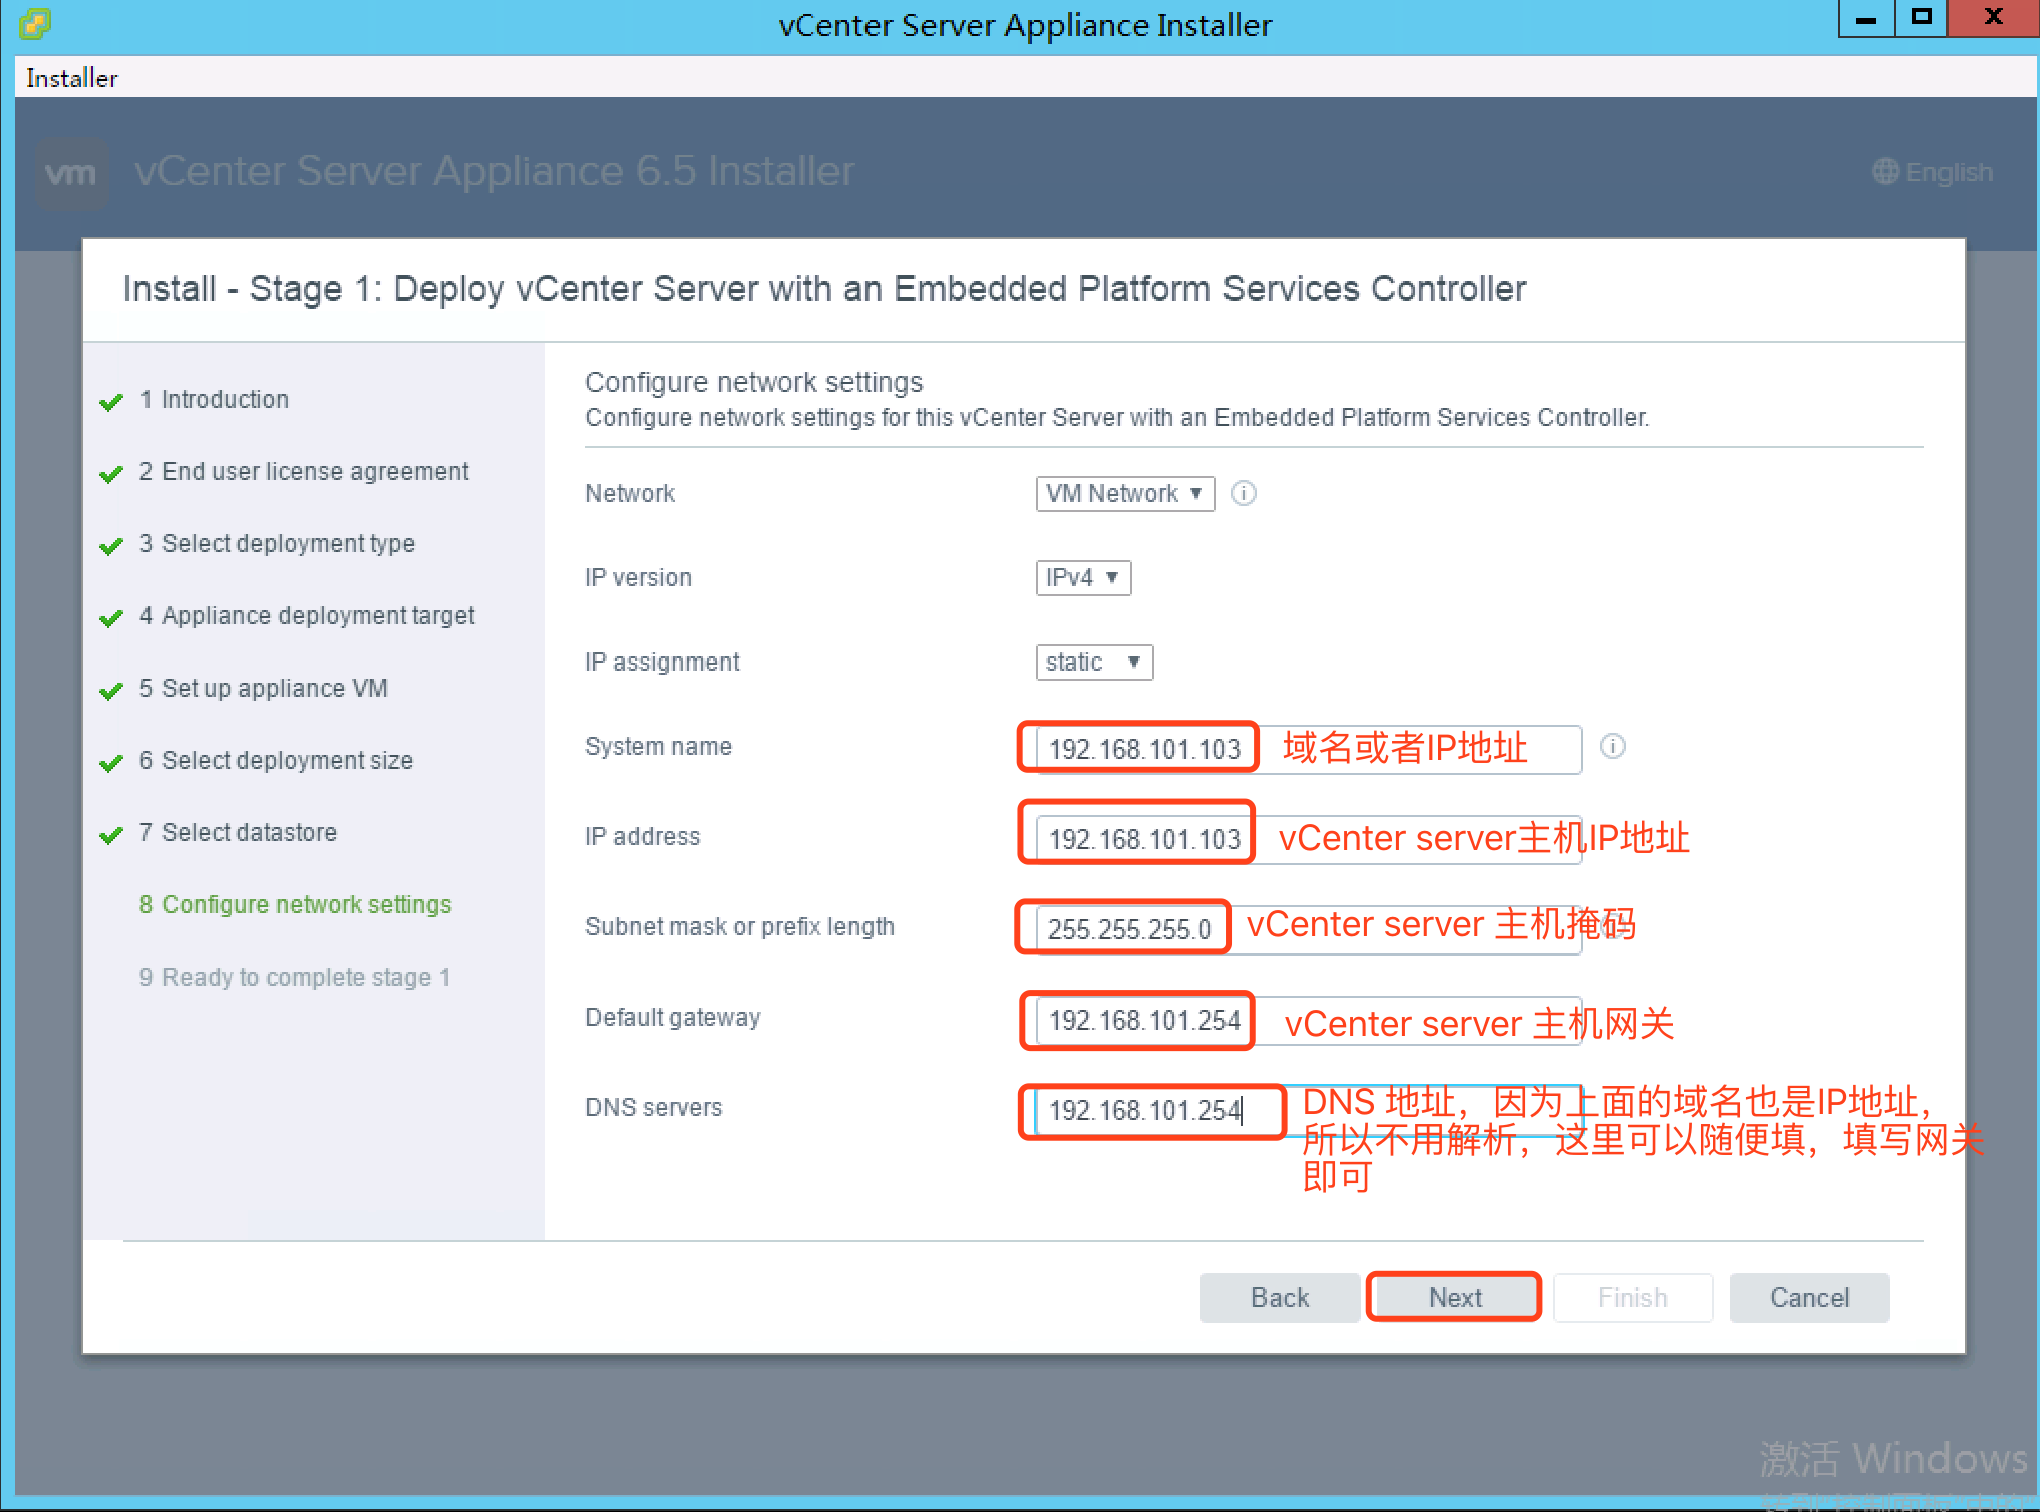Maximize the installer window

1920,18
